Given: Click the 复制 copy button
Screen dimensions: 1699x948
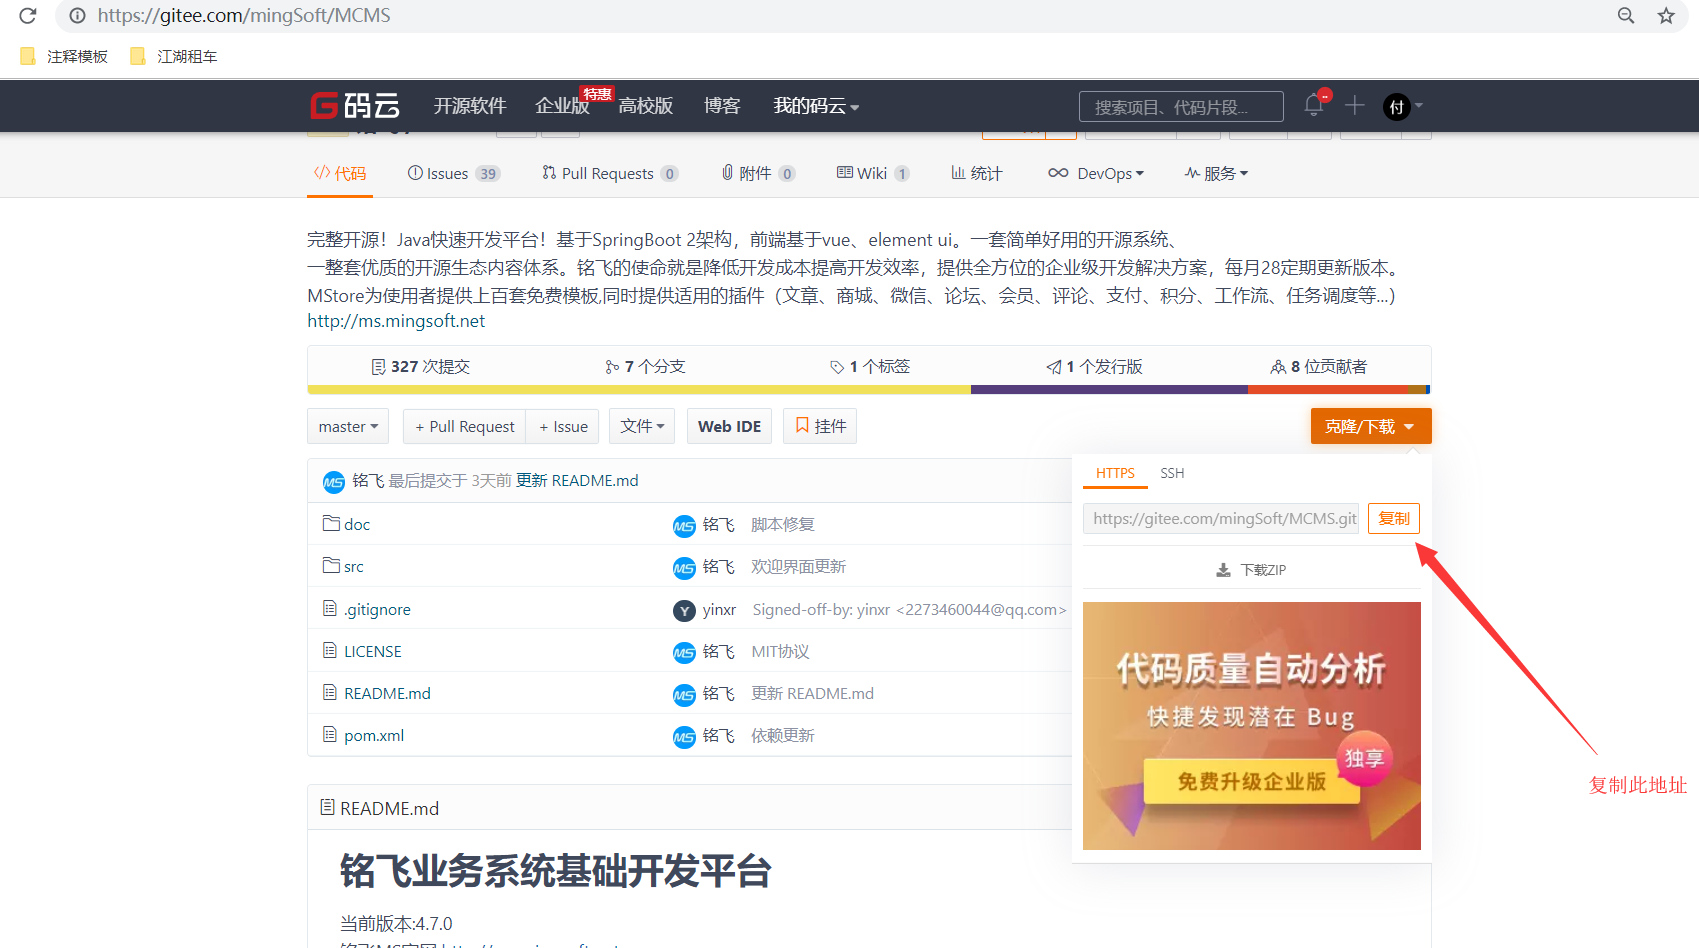Looking at the screenshot, I should pyautogui.click(x=1394, y=518).
